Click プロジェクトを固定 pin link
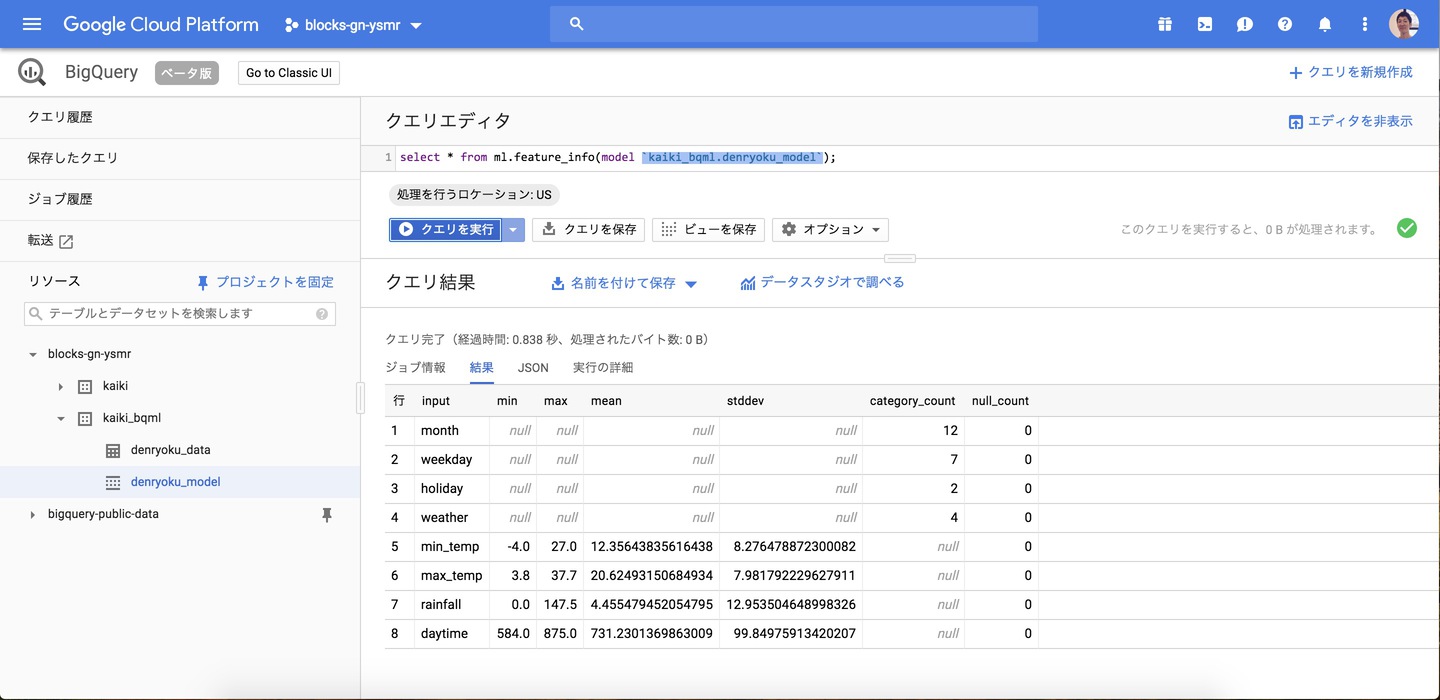Viewport: 1440px width, 700px height. pyautogui.click(x=265, y=282)
